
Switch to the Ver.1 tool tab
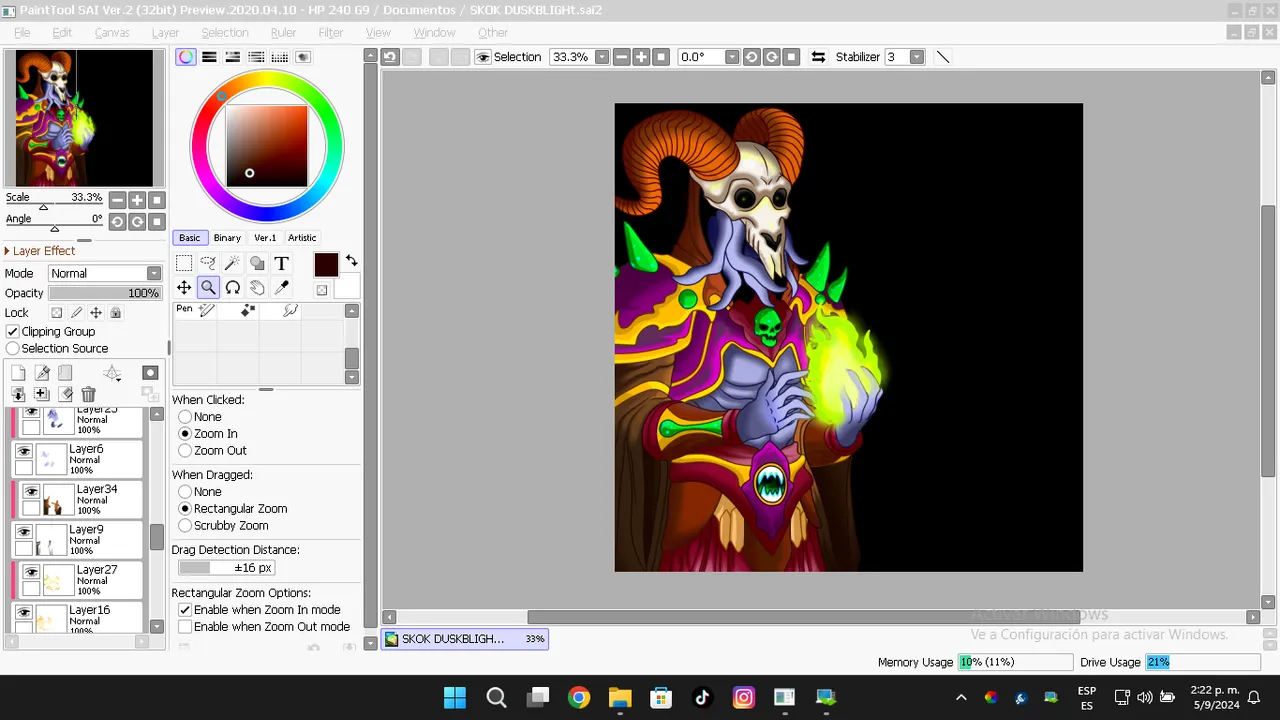pos(265,238)
